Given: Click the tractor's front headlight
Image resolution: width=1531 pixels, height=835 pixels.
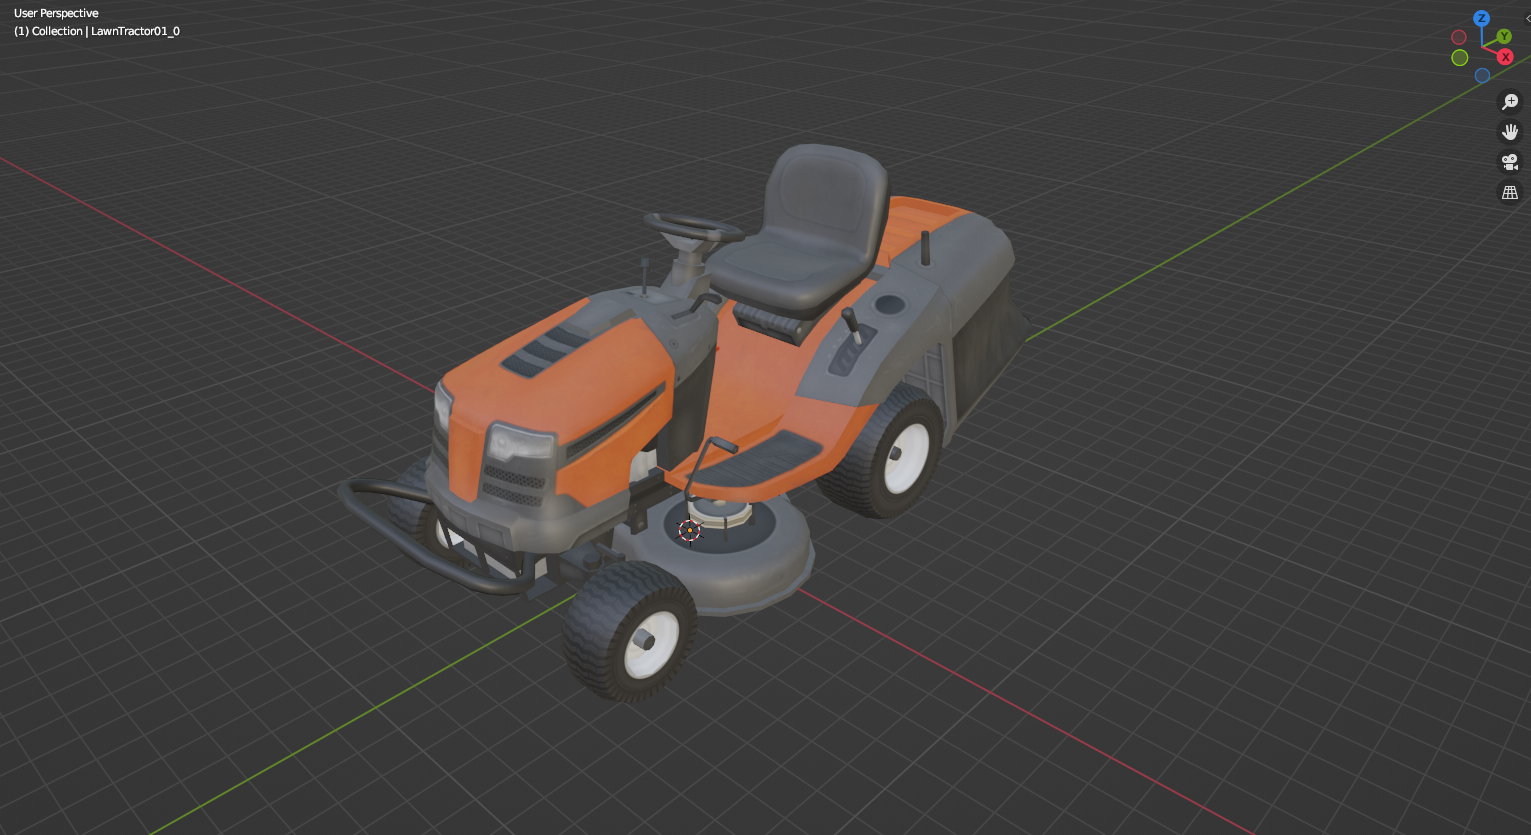Looking at the screenshot, I should pyautogui.click(x=518, y=442).
